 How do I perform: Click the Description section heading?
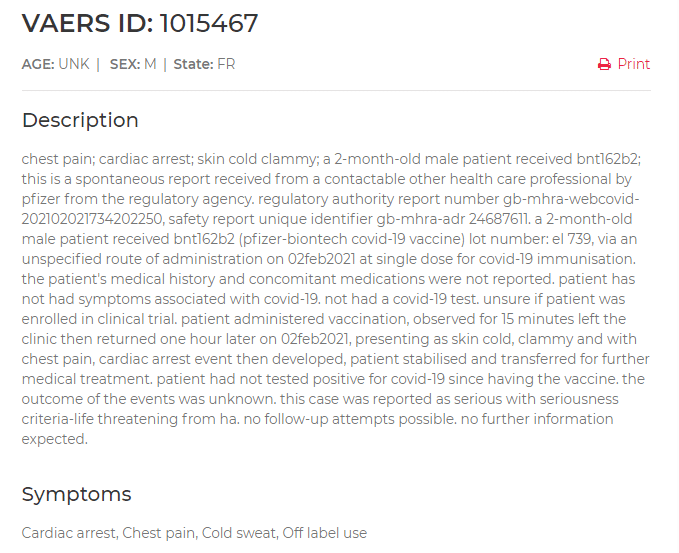coord(80,120)
